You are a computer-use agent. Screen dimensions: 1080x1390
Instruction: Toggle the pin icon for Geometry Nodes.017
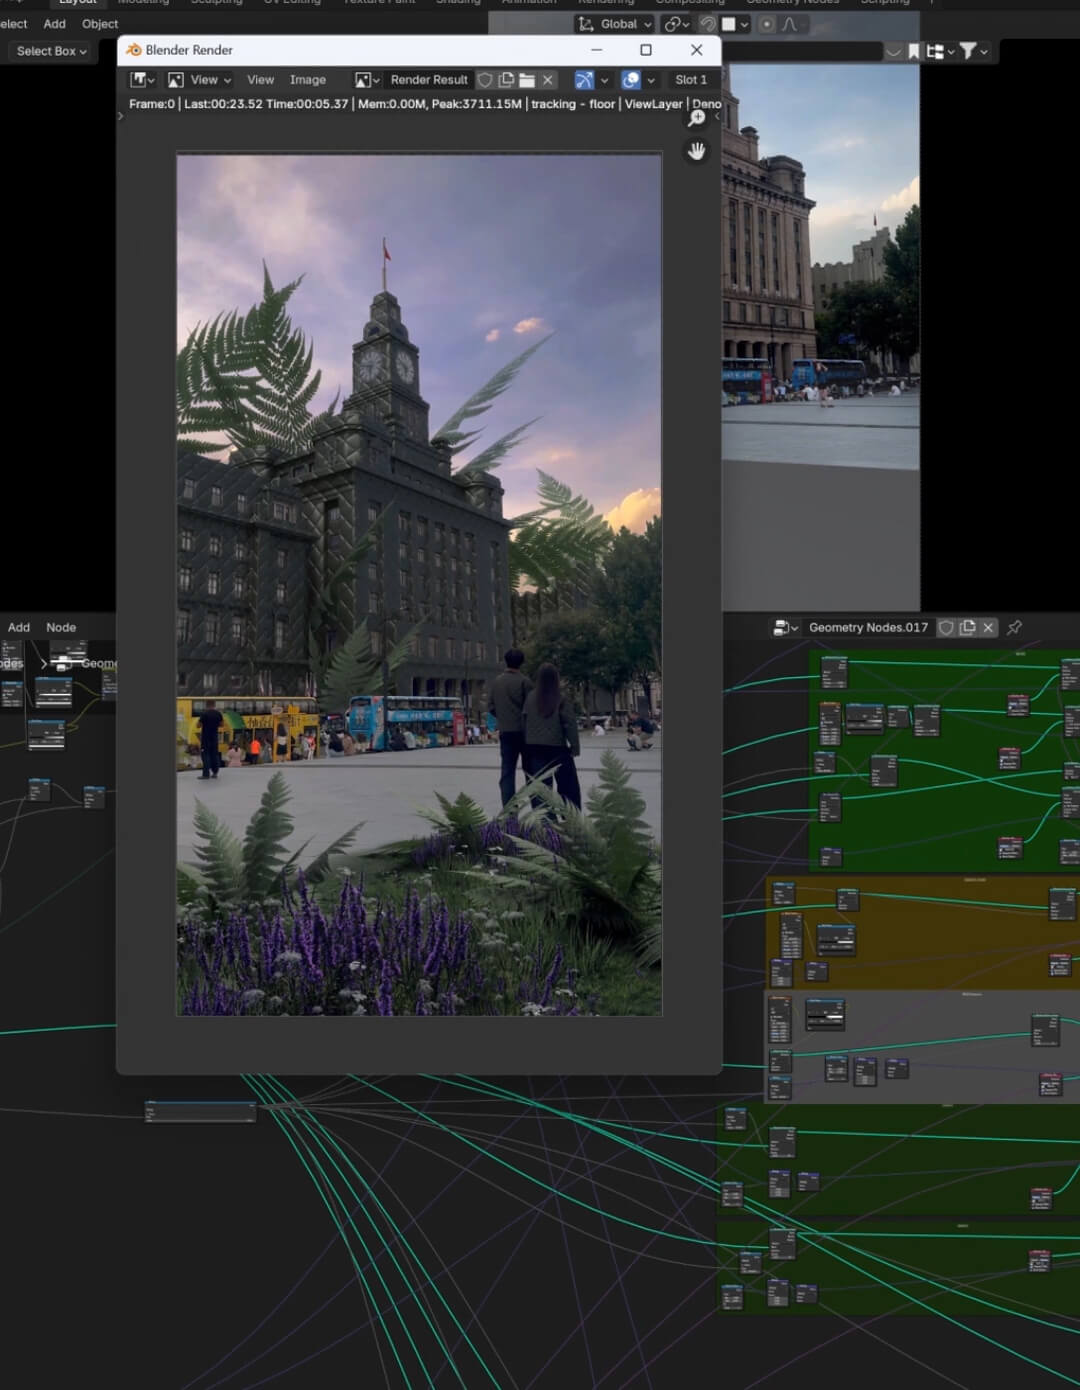click(x=1014, y=627)
